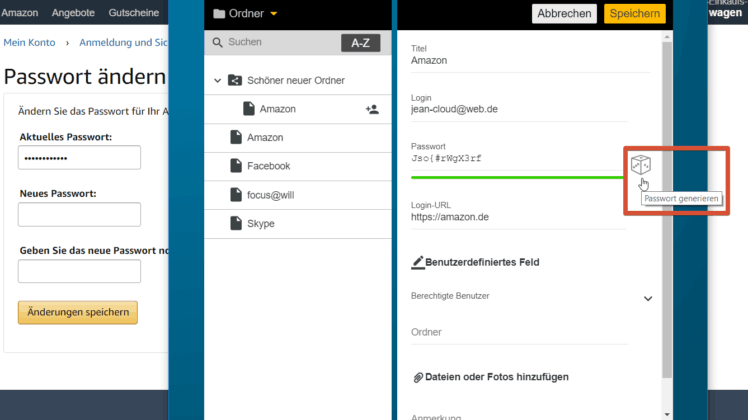The width and height of the screenshot is (748, 420).
Task: Click the scrollbar down arrow
Action: pos(667,415)
